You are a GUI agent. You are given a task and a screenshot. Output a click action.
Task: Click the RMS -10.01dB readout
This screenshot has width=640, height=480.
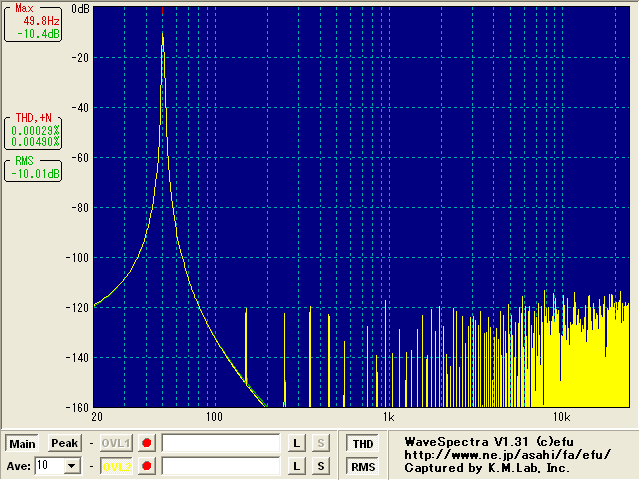pos(33,170)
